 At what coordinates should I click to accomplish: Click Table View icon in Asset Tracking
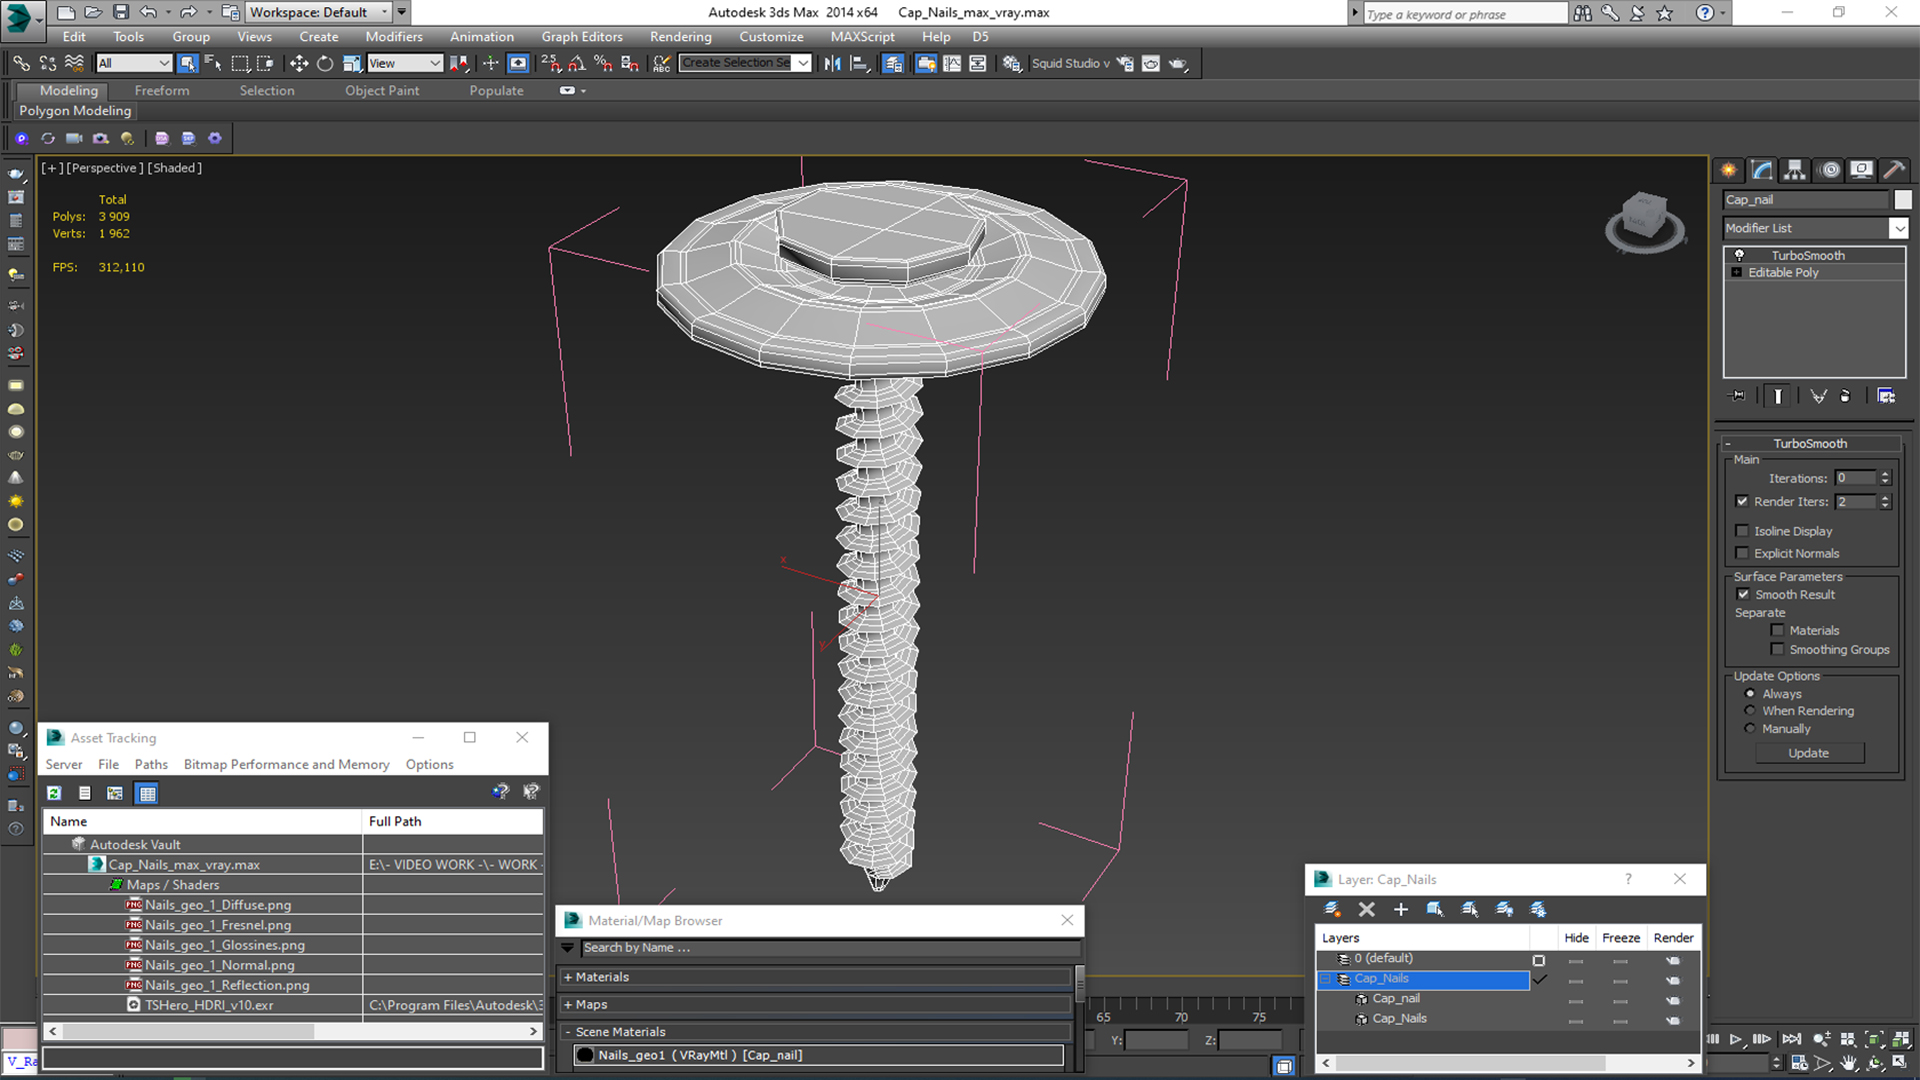pyautogui.click(x=147, y=793)
